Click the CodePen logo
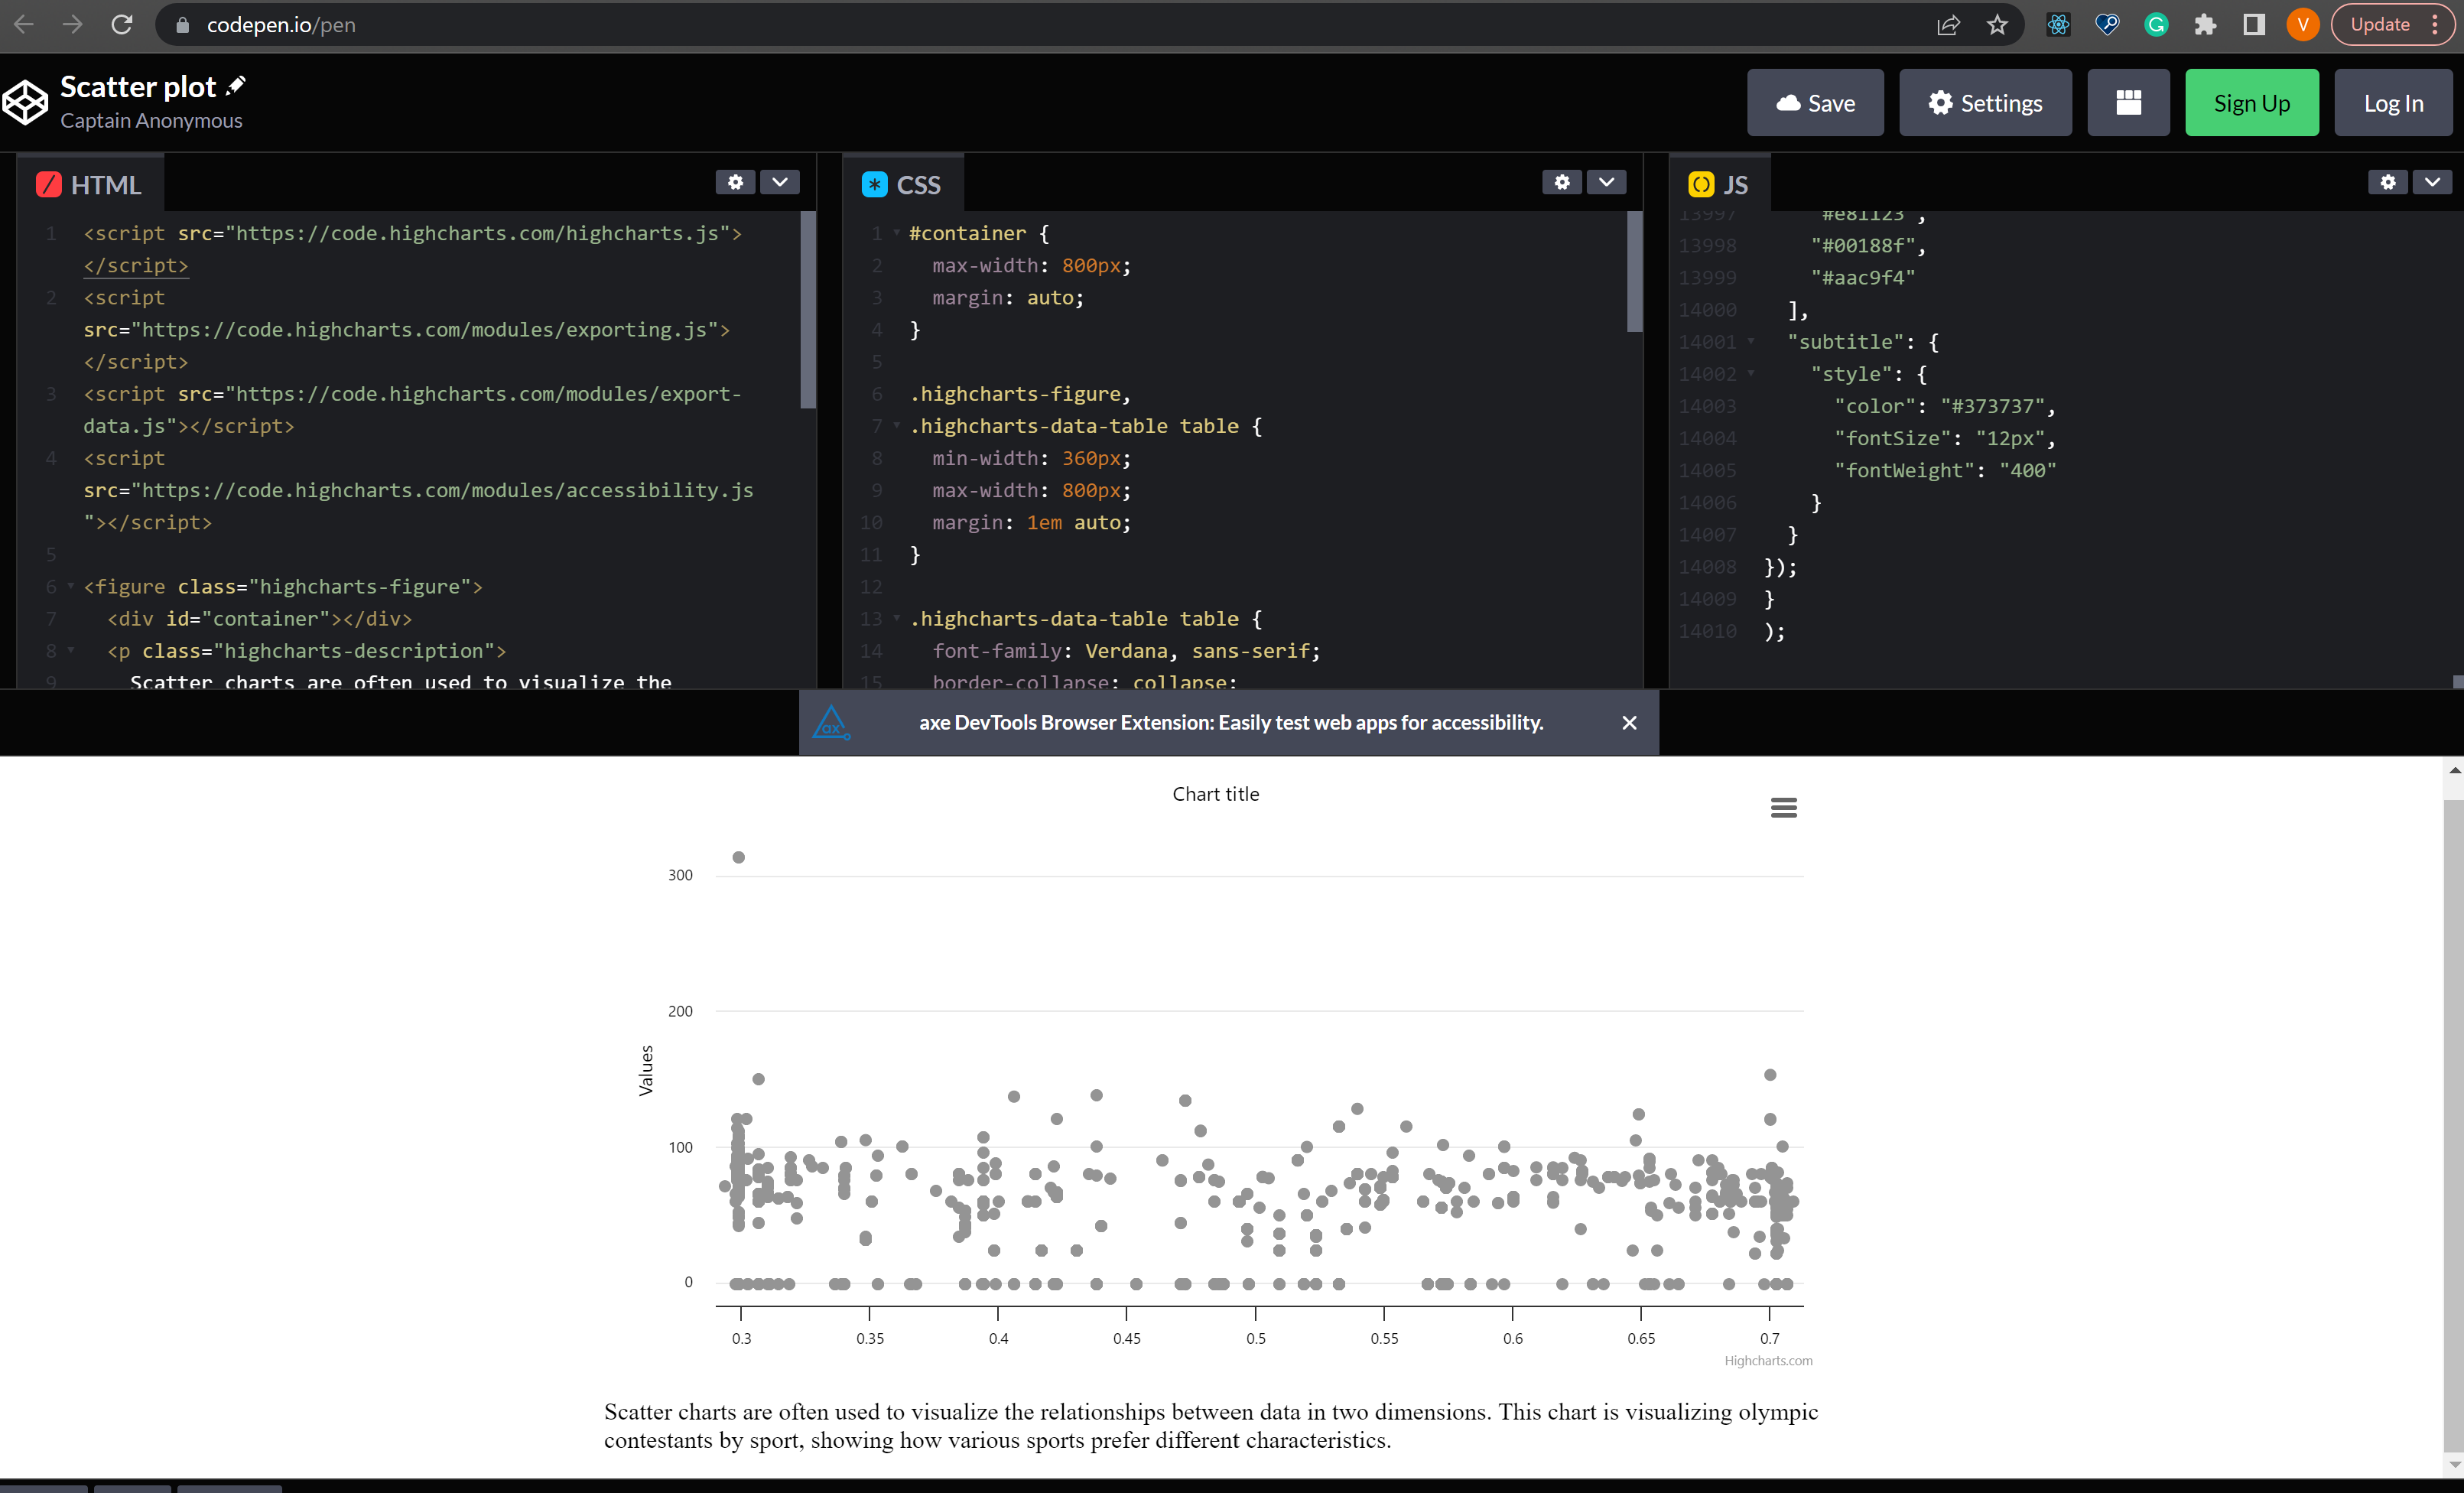The image size is (2464, 1493). [x=26, y=101]
